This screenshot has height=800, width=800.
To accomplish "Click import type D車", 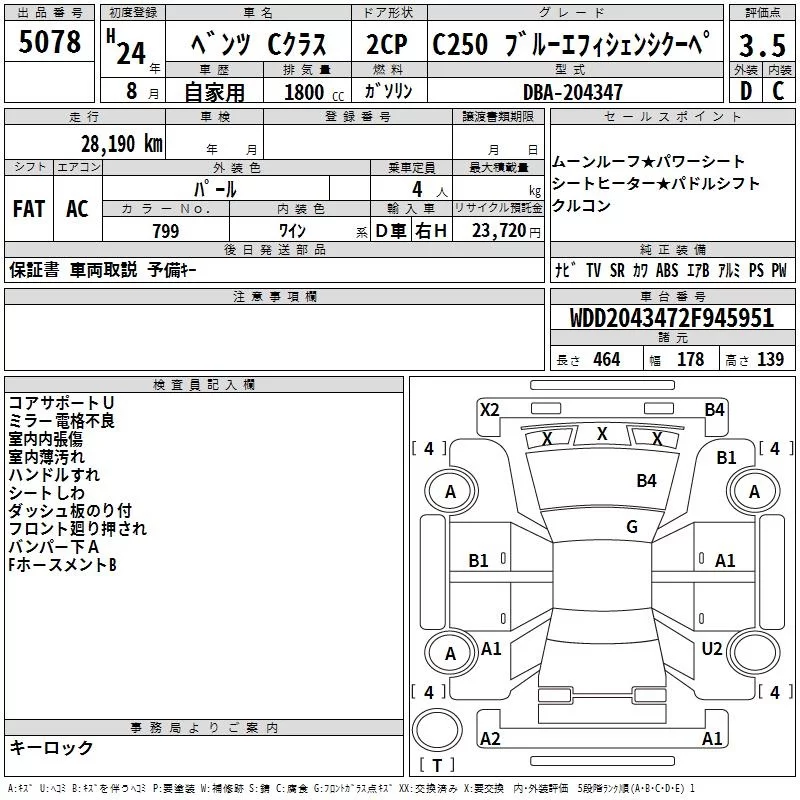I will (x=390, y=231).
